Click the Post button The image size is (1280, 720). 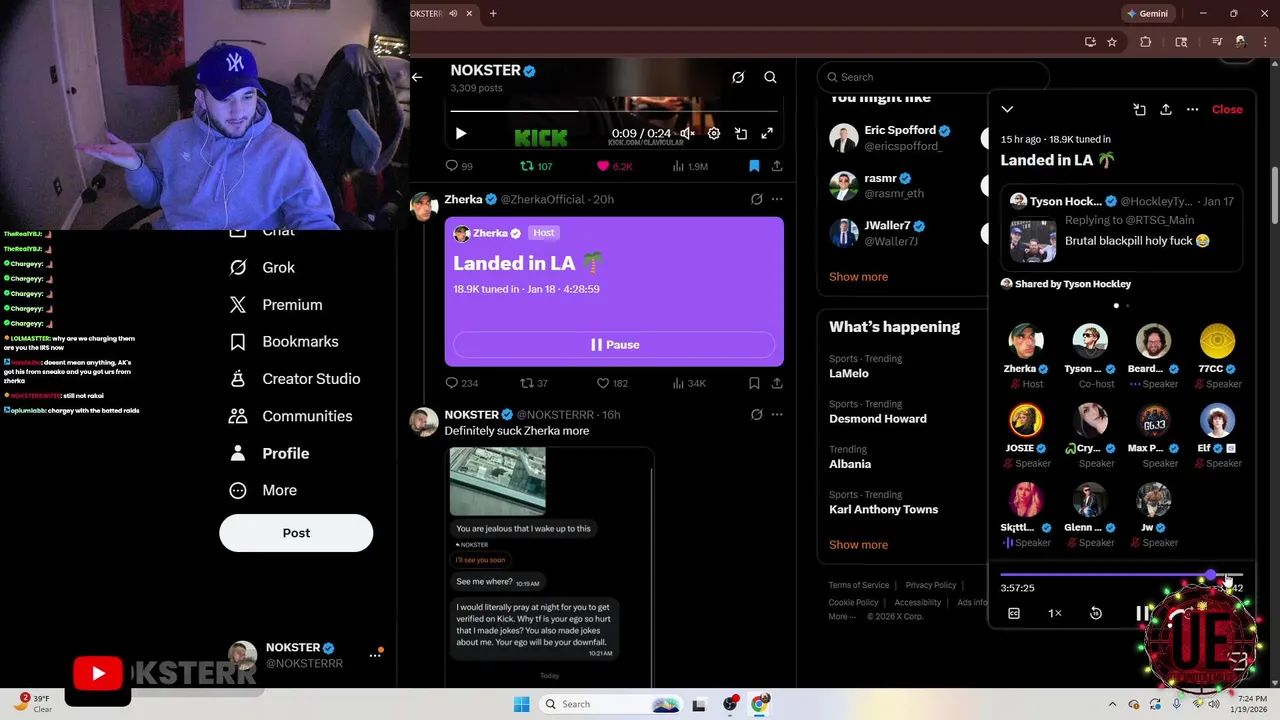(296, 533)
